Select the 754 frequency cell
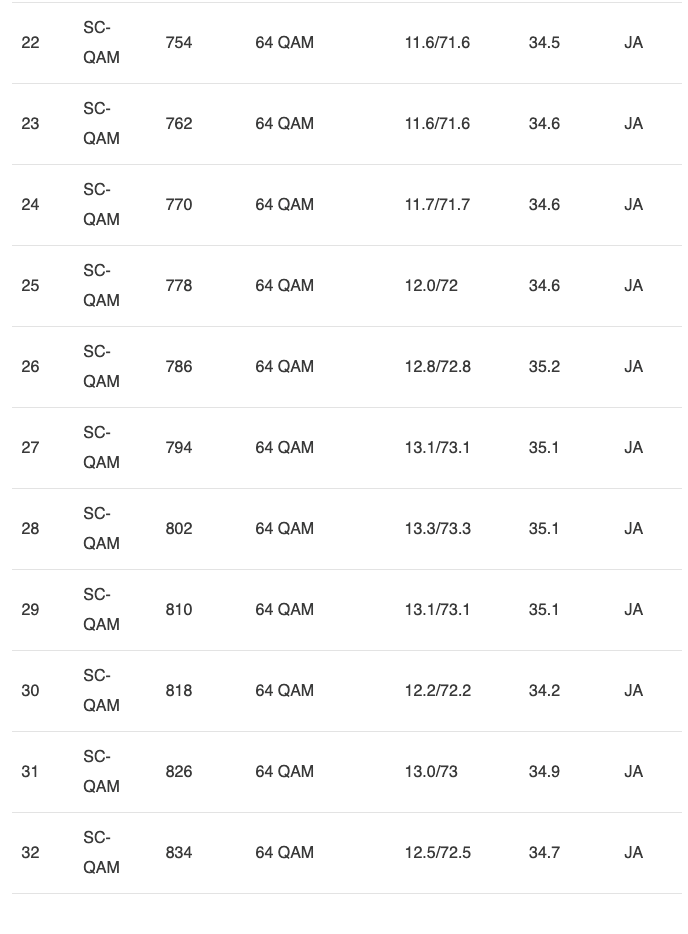Screen dimensions: 688x934 tap(179, 43)
